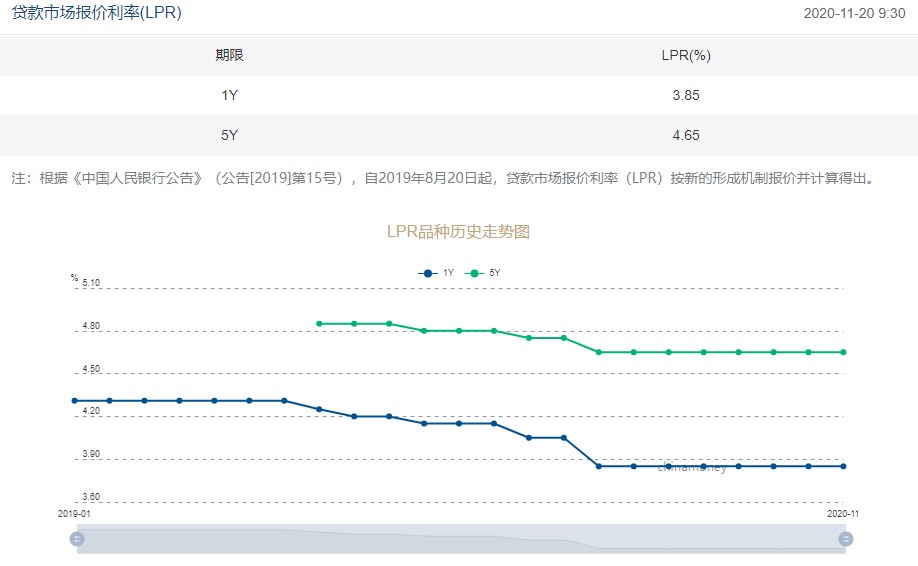Image resolution: width=918 pixels, height=566 pixels.
Task: Click the middle of the chart range slider
Action: click(x=461, y=538)
